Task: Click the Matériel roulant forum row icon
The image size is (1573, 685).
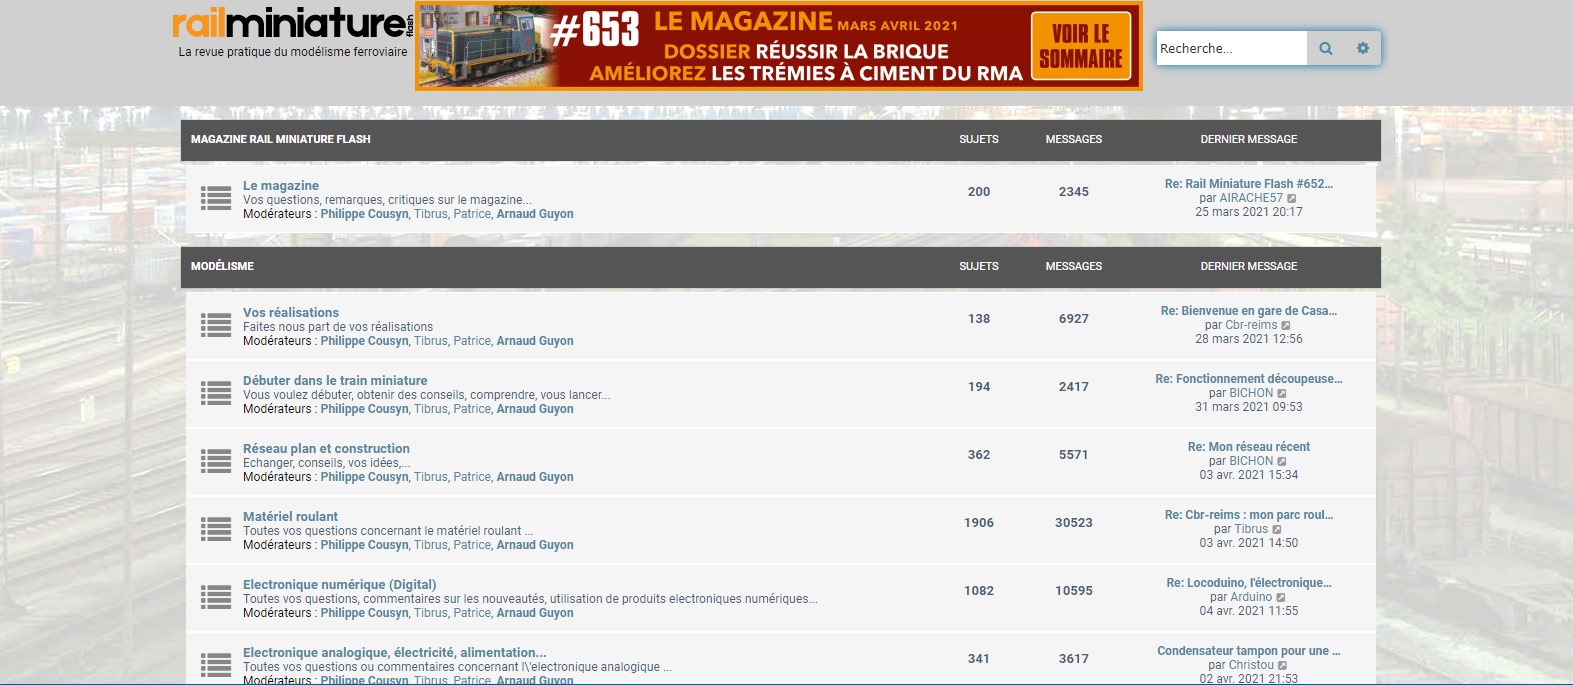Action: (216, 529)
